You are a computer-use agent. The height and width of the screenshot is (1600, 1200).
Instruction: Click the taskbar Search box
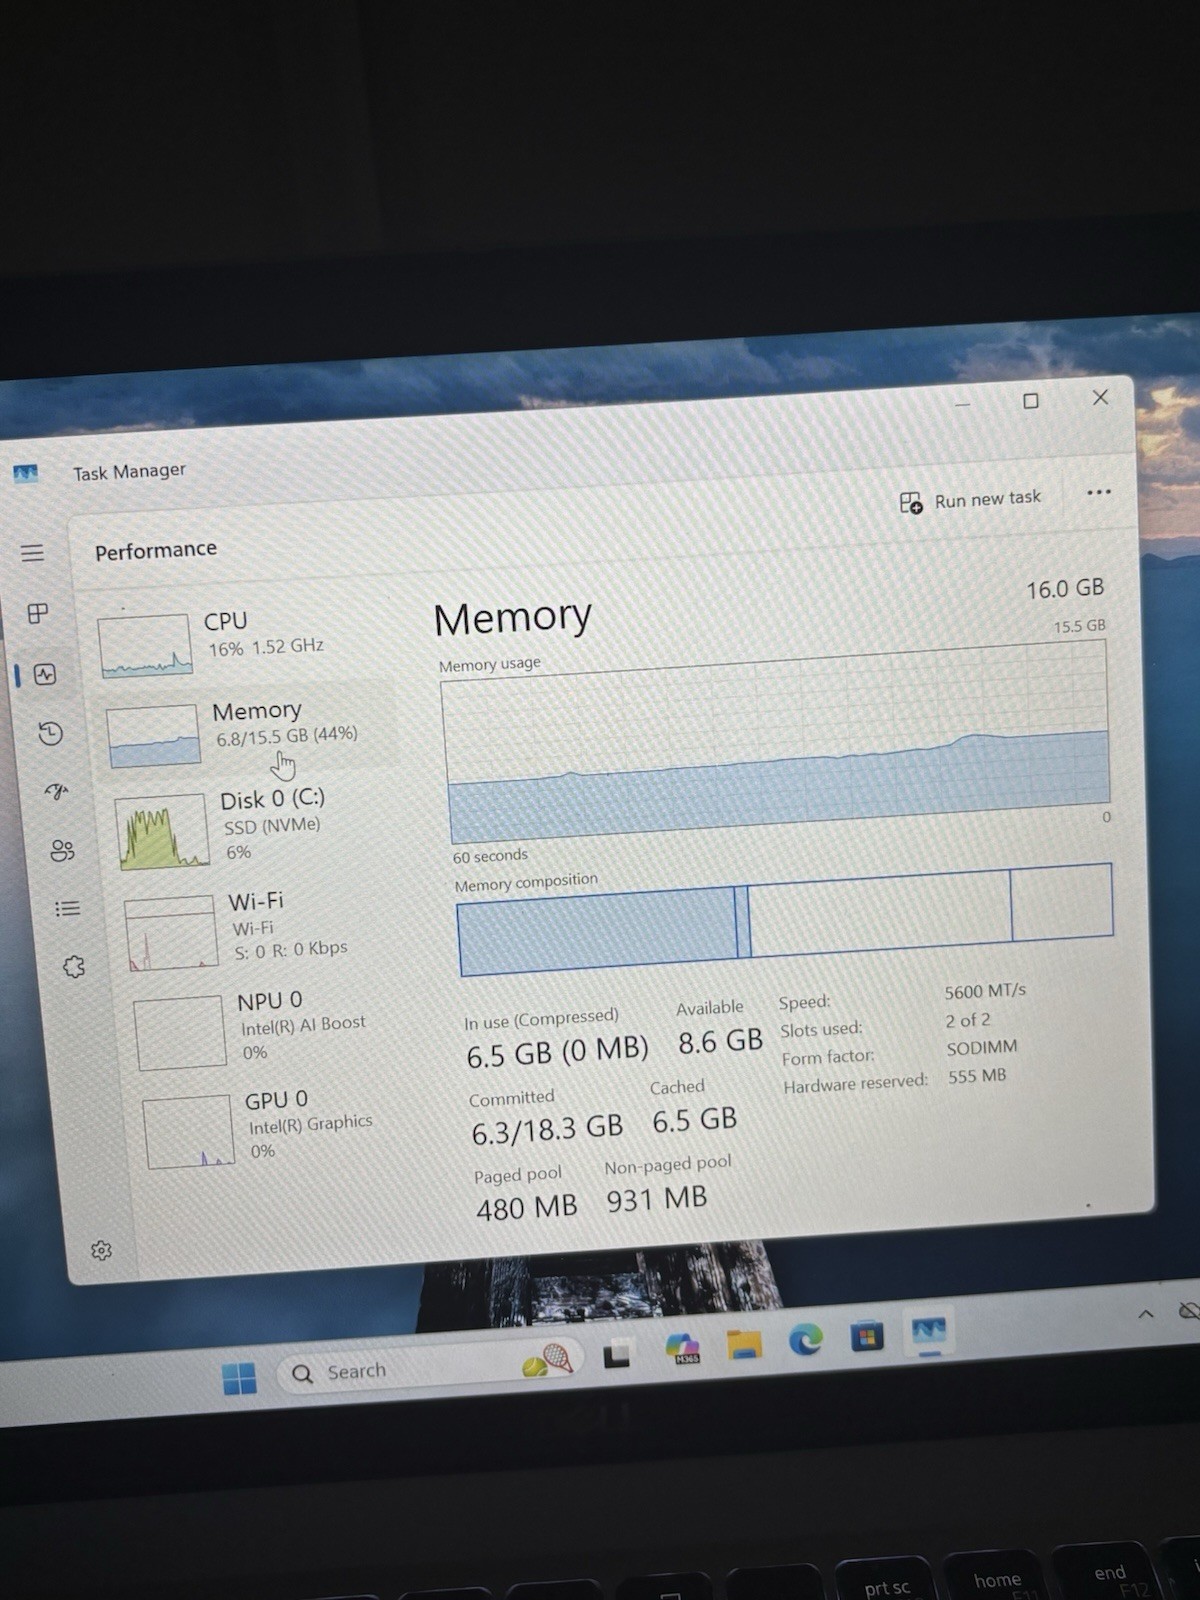pos(430,1366)
